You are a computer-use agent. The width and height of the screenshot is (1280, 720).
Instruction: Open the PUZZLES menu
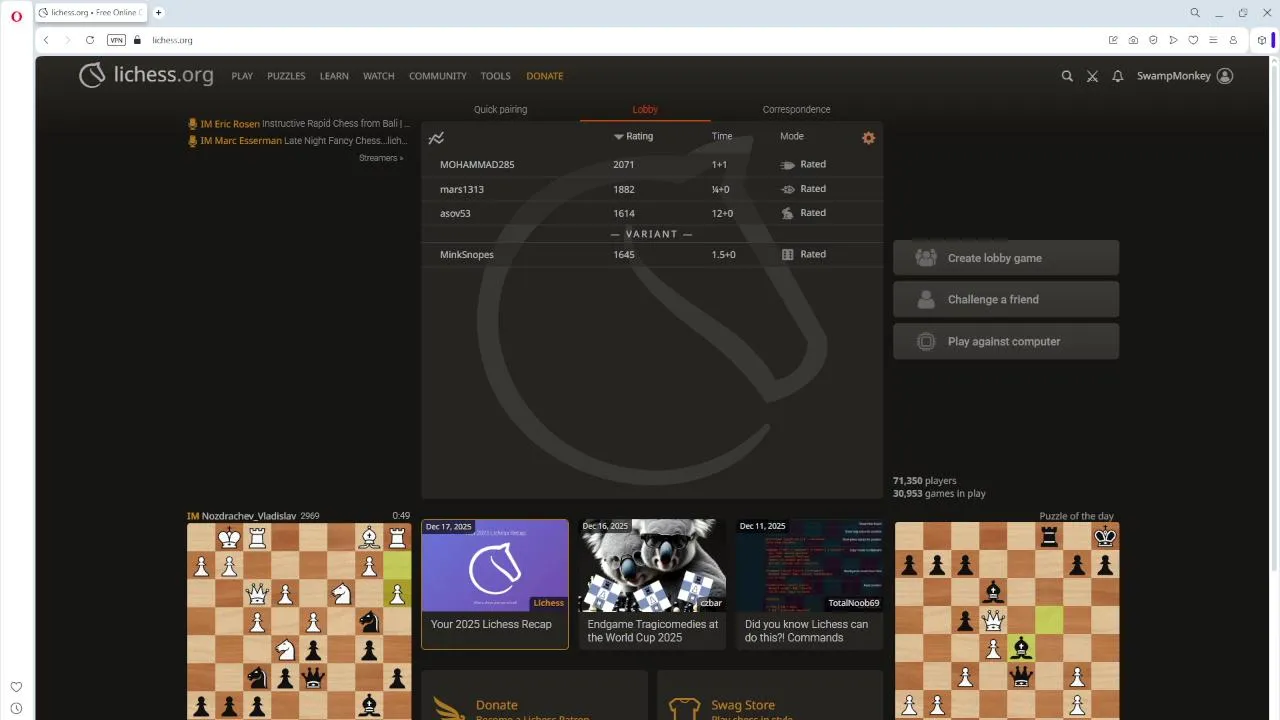(x=286, y=76)
